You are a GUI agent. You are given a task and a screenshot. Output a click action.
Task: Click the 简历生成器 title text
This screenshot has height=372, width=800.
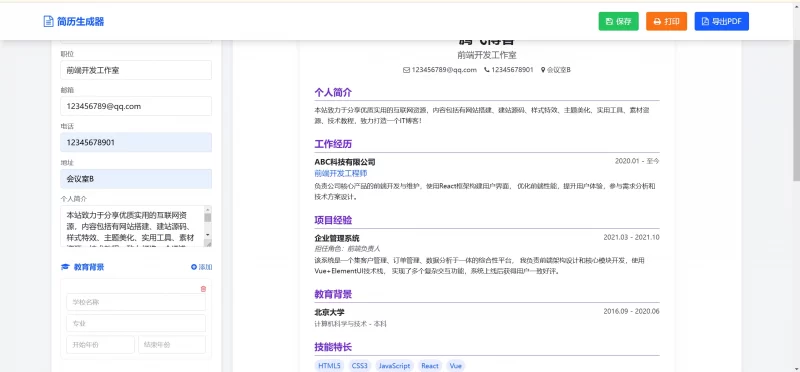(81, 21)
